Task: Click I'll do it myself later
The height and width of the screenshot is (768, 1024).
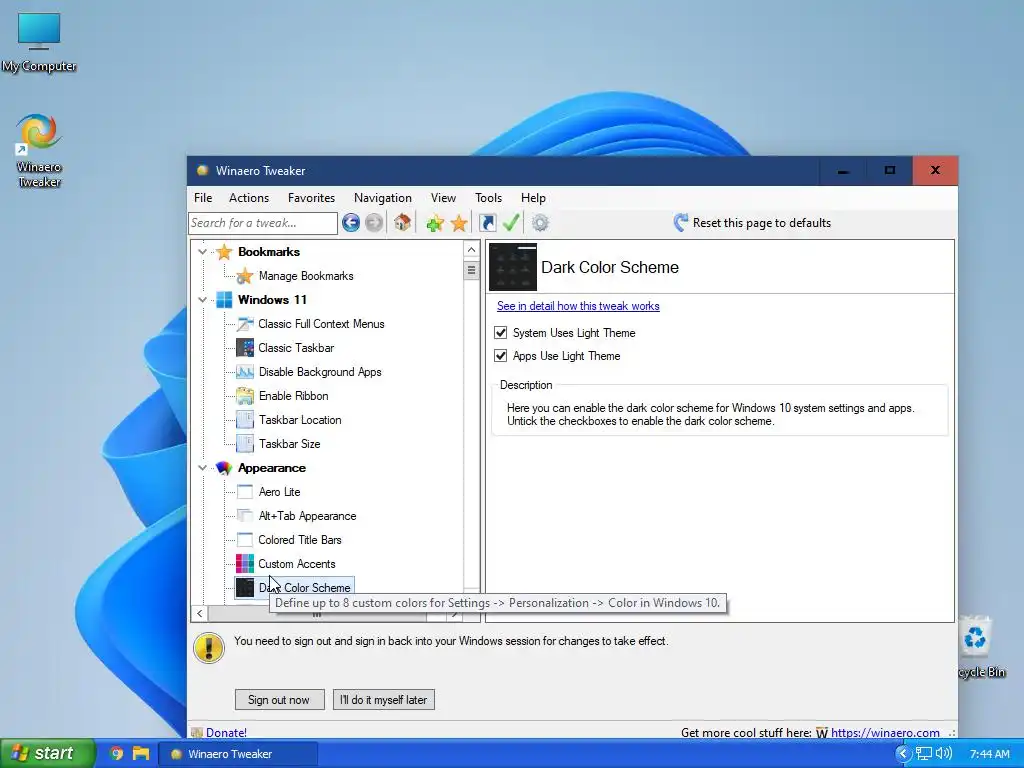Action: point(383,700)
